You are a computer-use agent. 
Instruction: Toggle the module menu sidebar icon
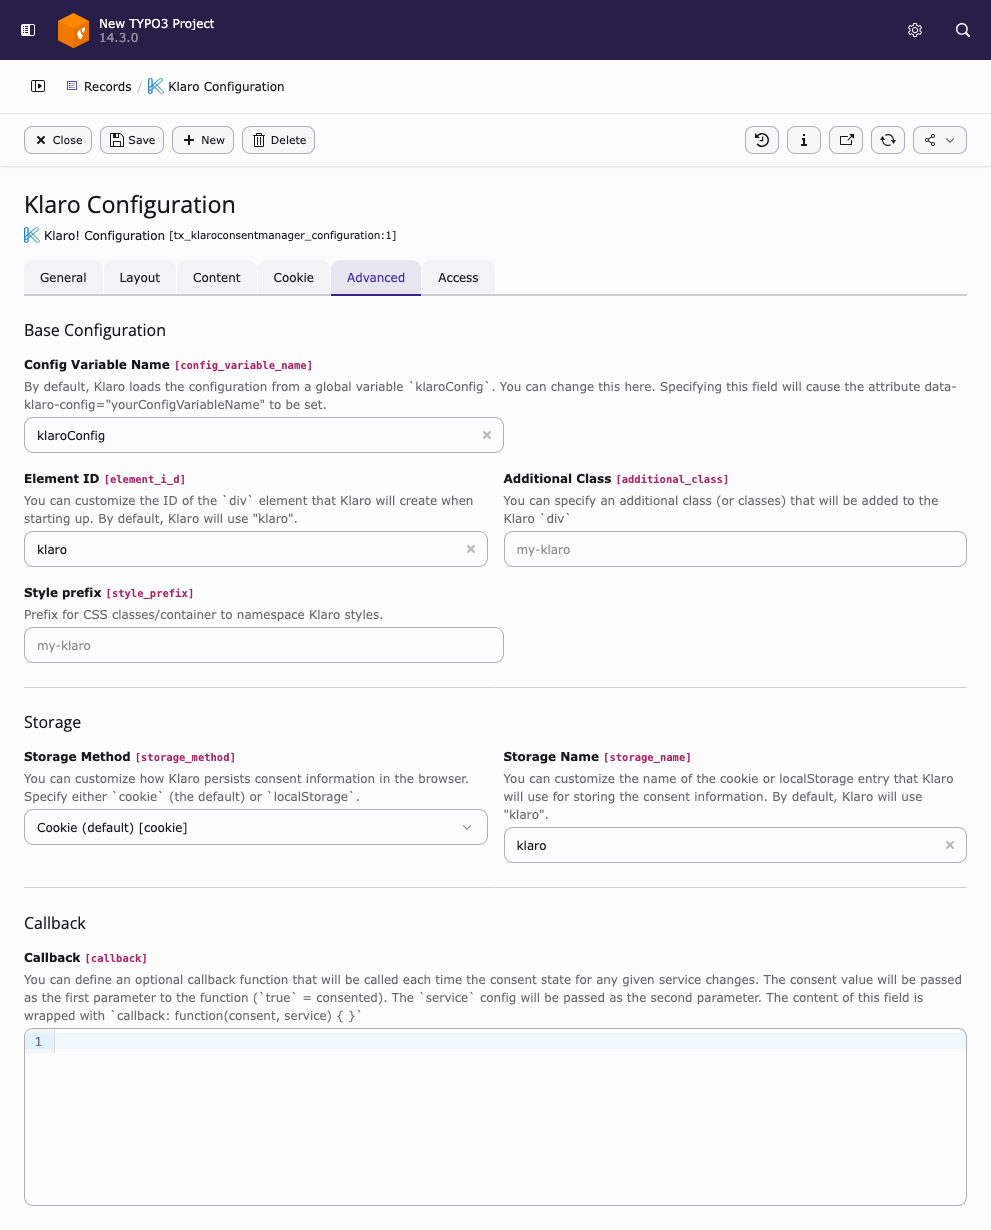[28, 30]
